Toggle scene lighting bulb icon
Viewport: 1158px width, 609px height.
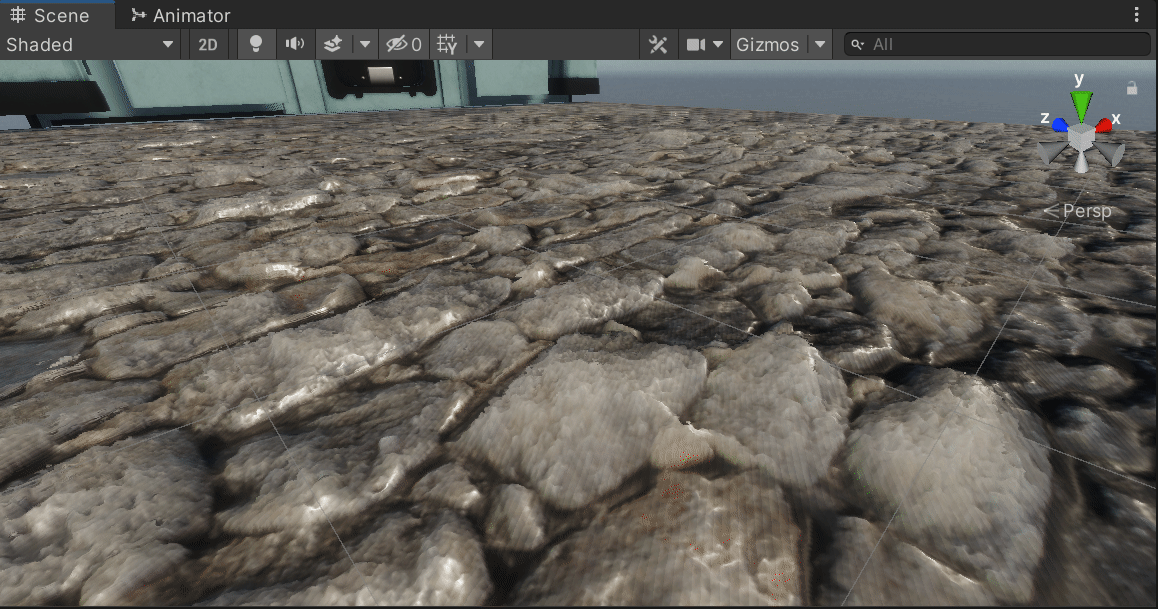[256, 44]
